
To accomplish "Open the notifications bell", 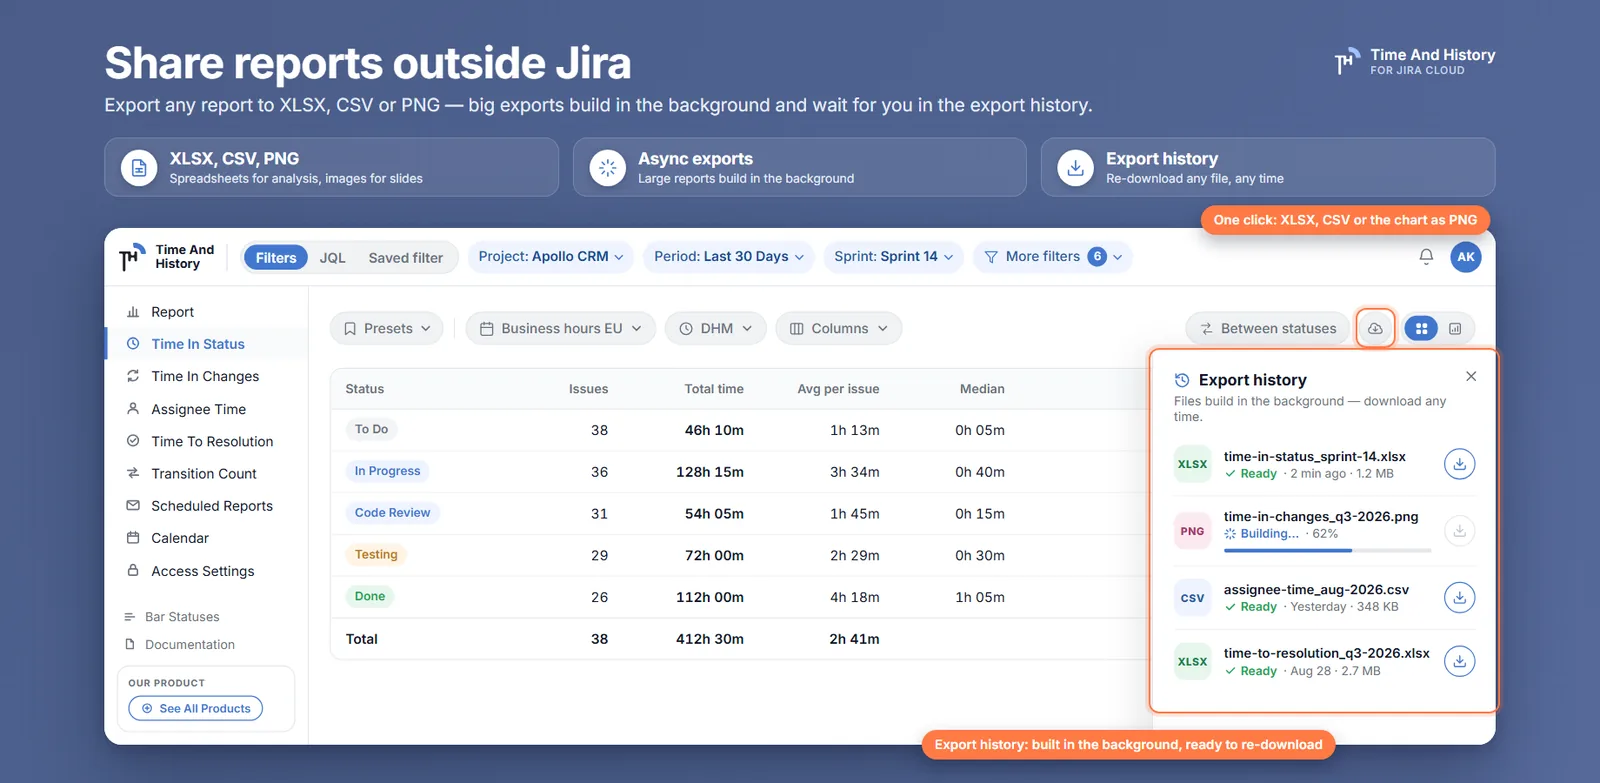I will point(1426,257).
